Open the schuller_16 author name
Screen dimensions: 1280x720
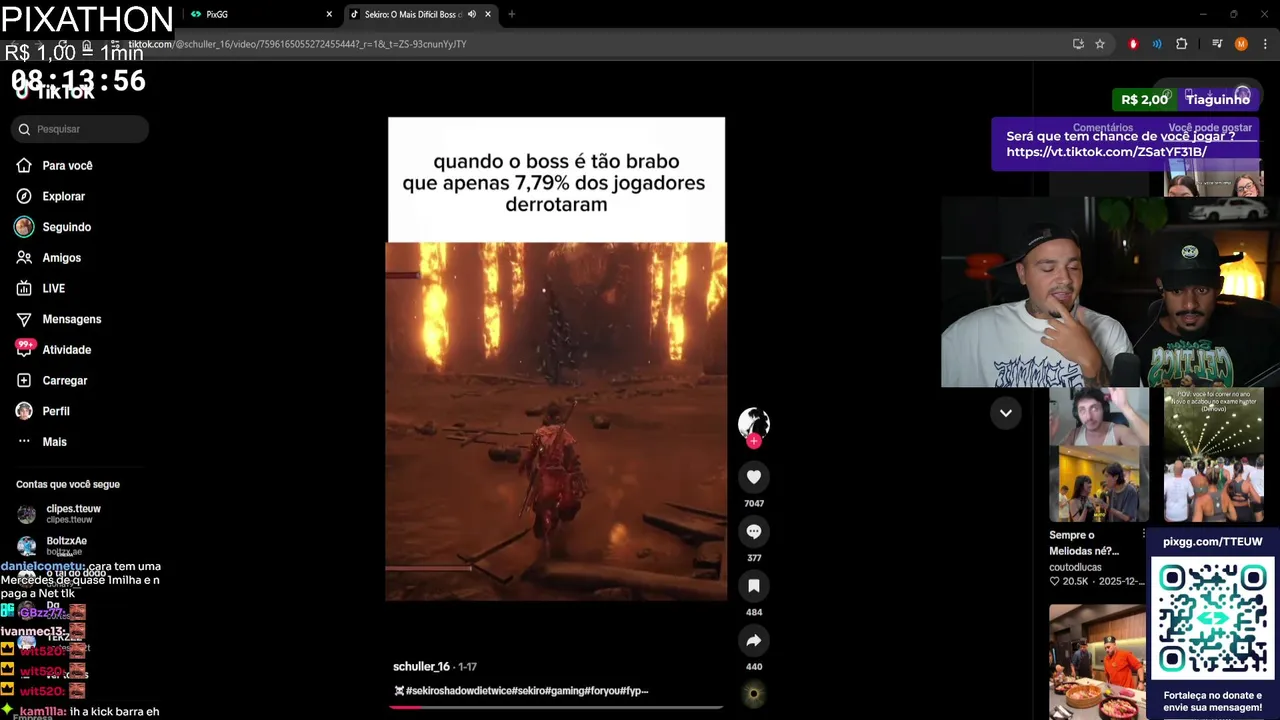point(421,666)
